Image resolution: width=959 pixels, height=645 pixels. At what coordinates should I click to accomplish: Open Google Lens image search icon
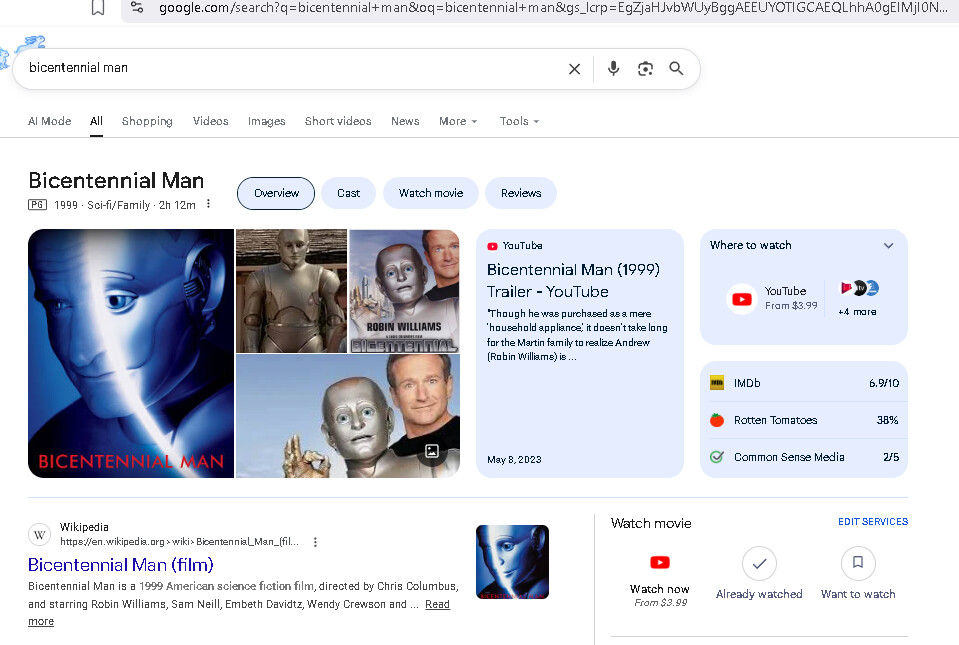[645, 69]
